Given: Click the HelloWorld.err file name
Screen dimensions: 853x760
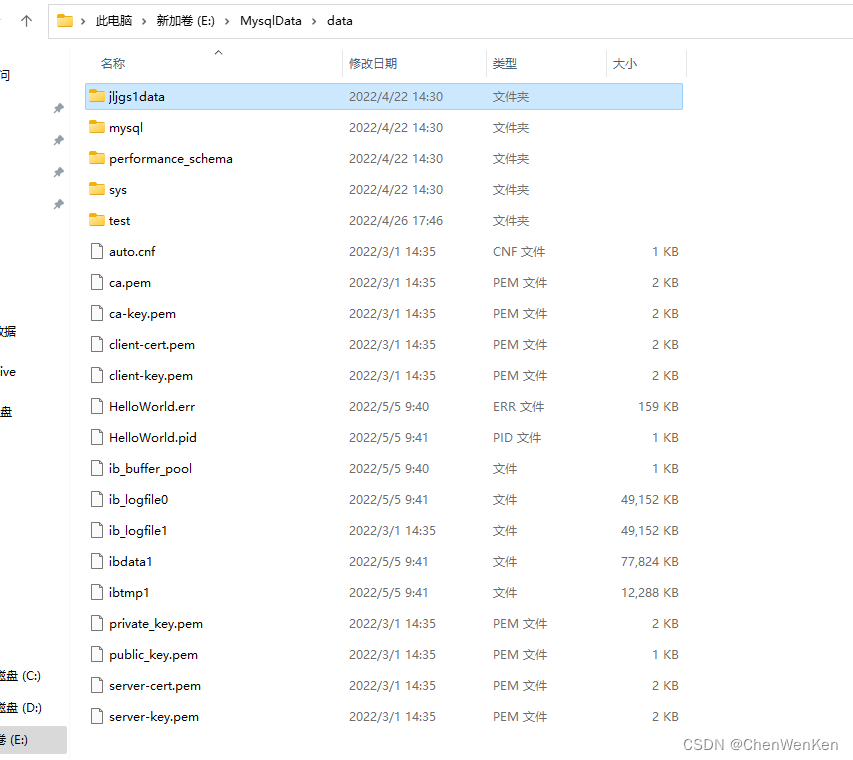Looking at the screenshot, I should point(152,406).
